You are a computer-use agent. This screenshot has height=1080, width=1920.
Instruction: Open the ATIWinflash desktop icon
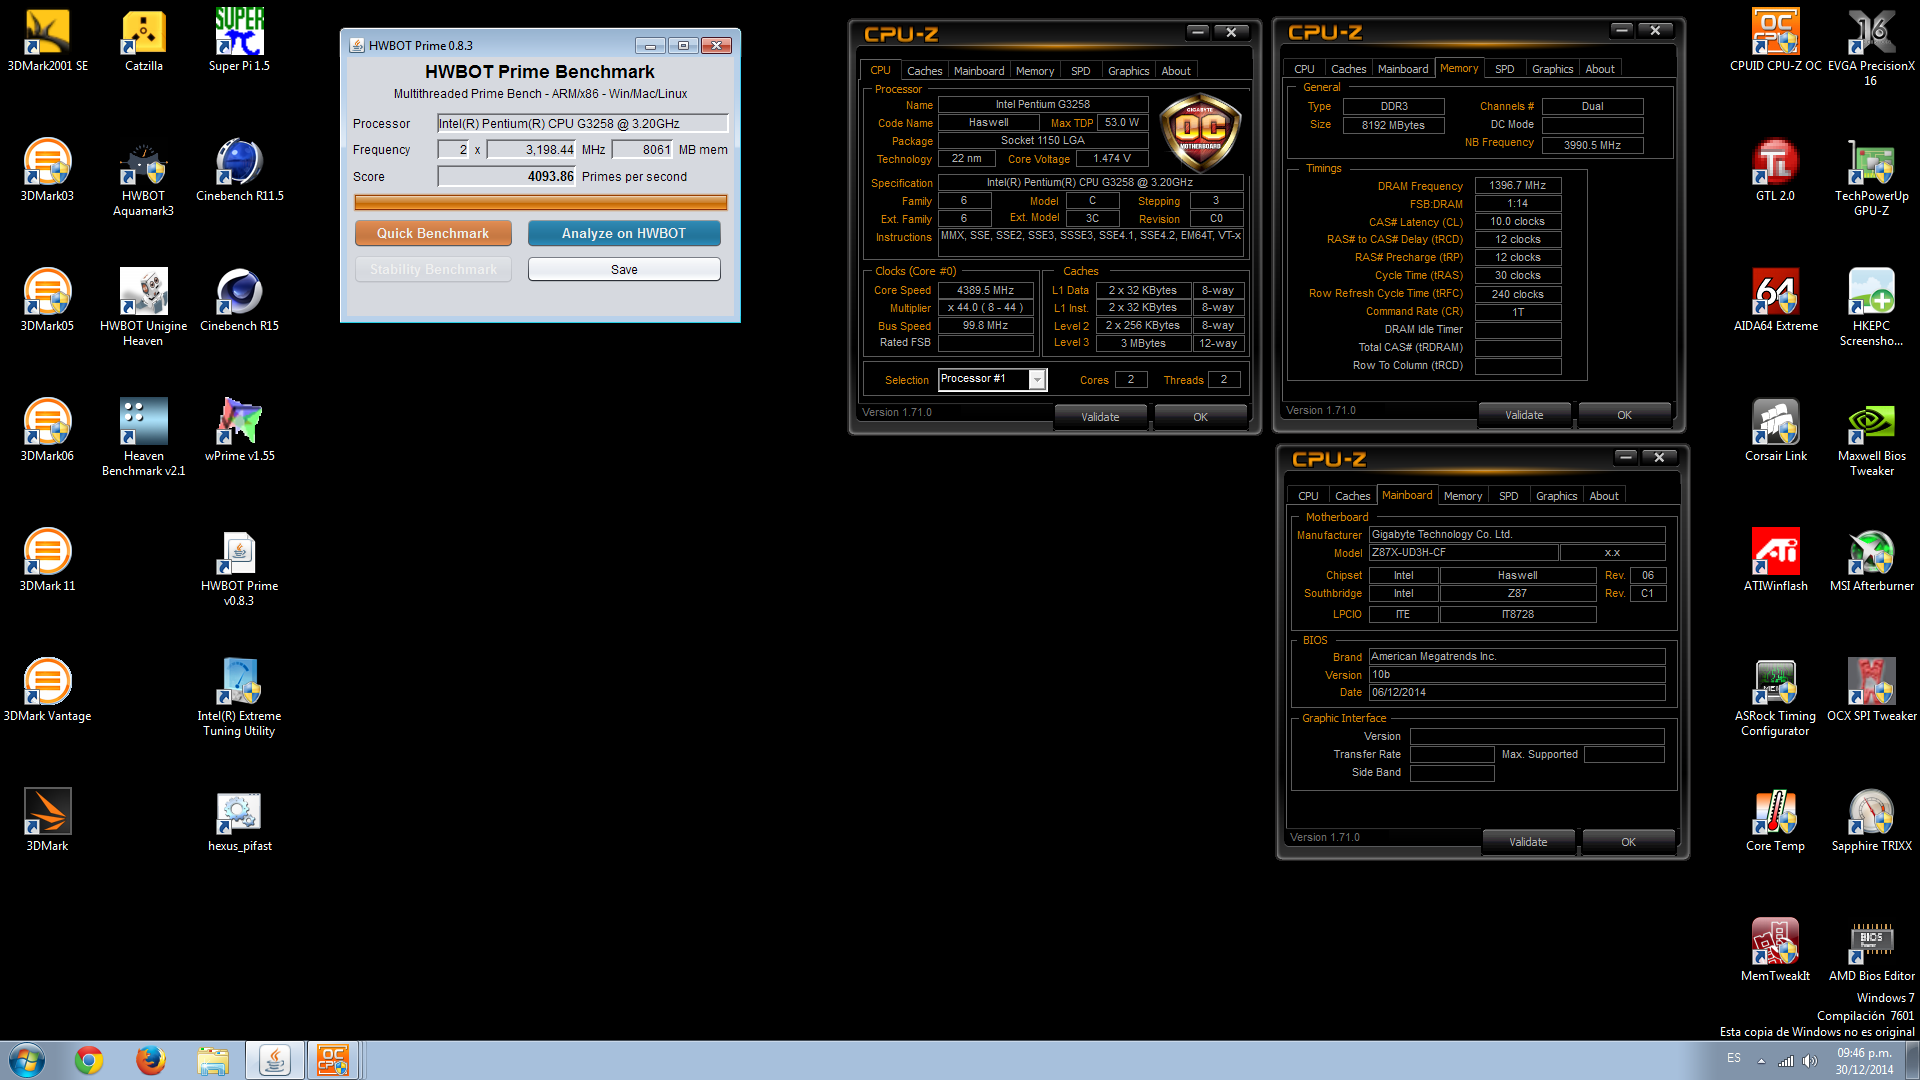(x=1775, y=560)
